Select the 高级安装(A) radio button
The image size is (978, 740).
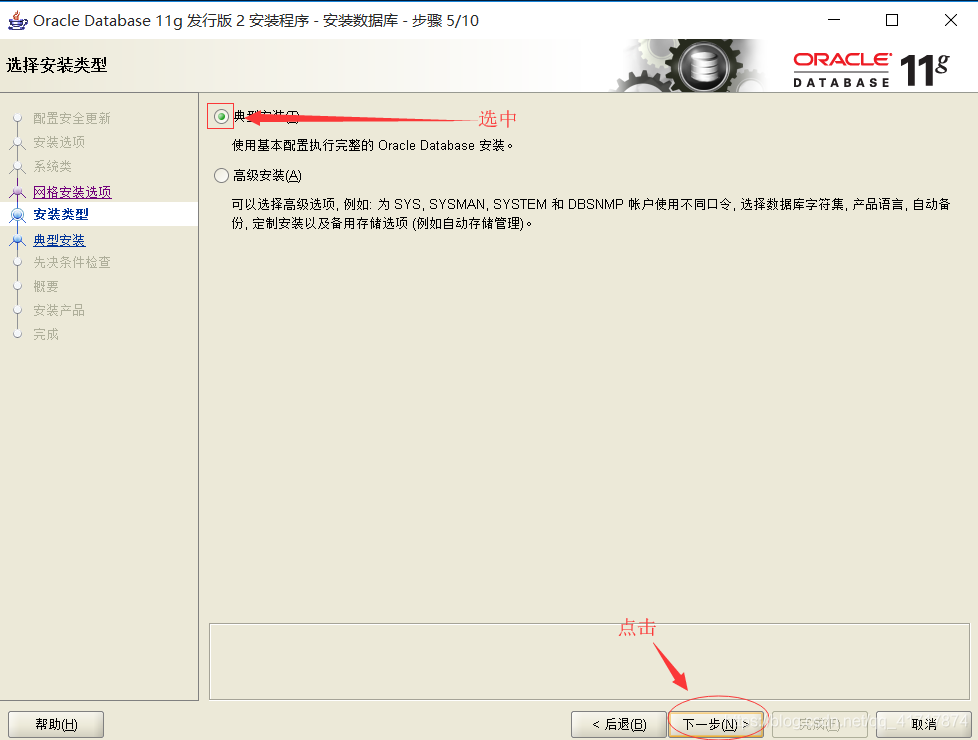pos(221,176)
